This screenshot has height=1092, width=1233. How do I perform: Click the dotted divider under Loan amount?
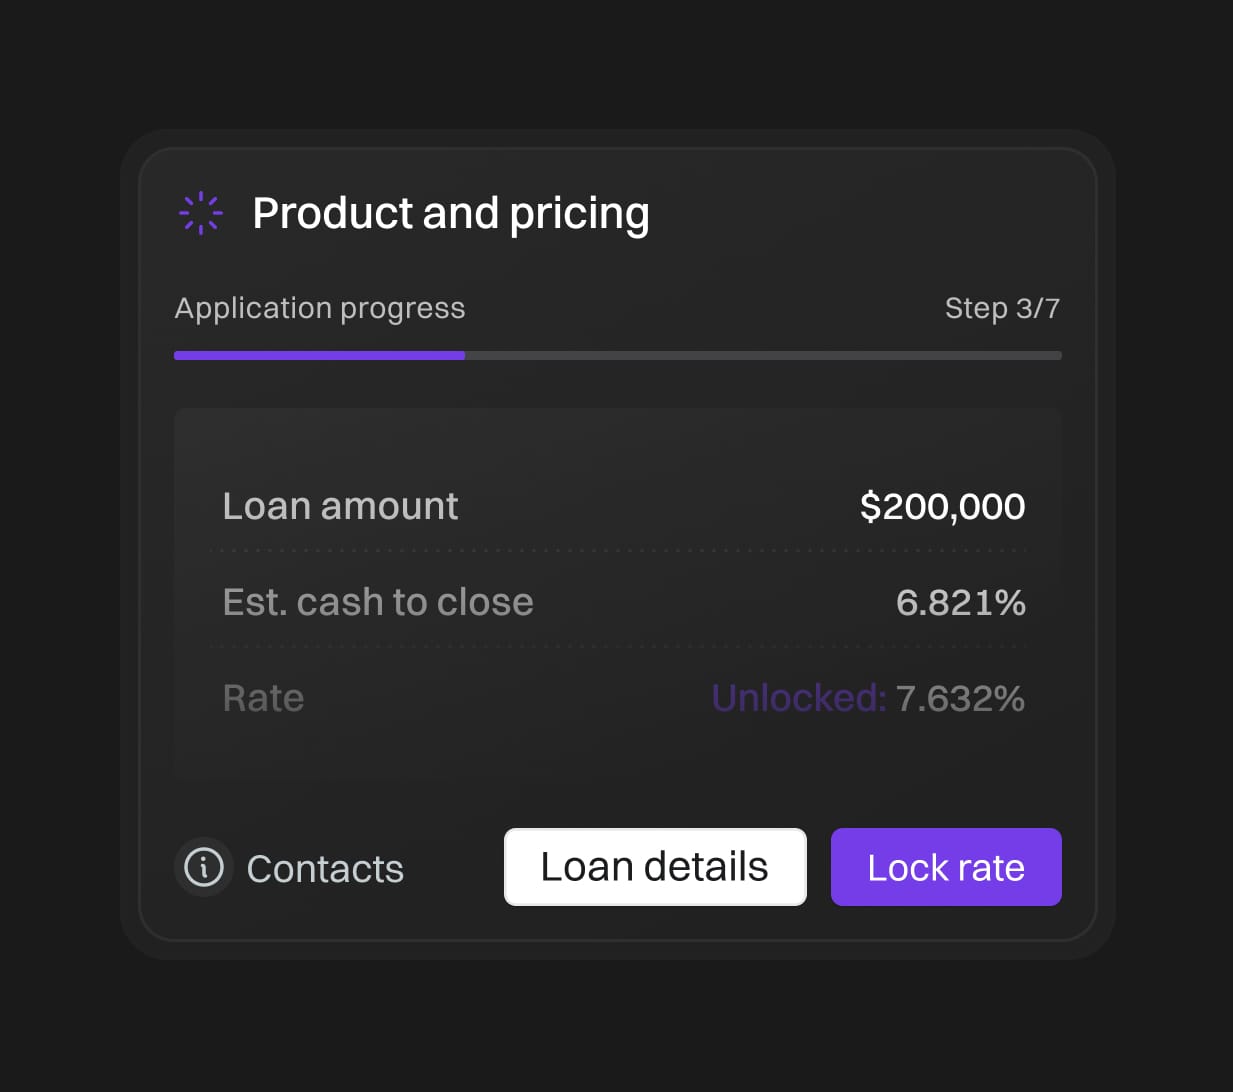pos(618,550)
